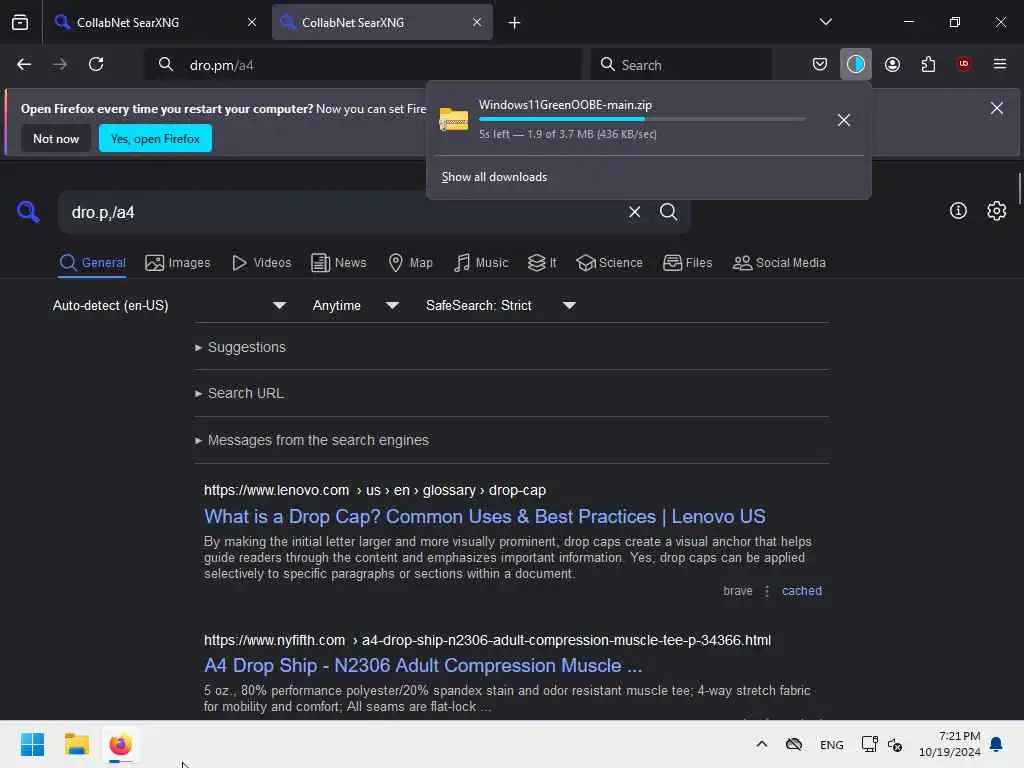The image size is (1024, 768).
Task: Select the General search category
Action: [92, 263]
